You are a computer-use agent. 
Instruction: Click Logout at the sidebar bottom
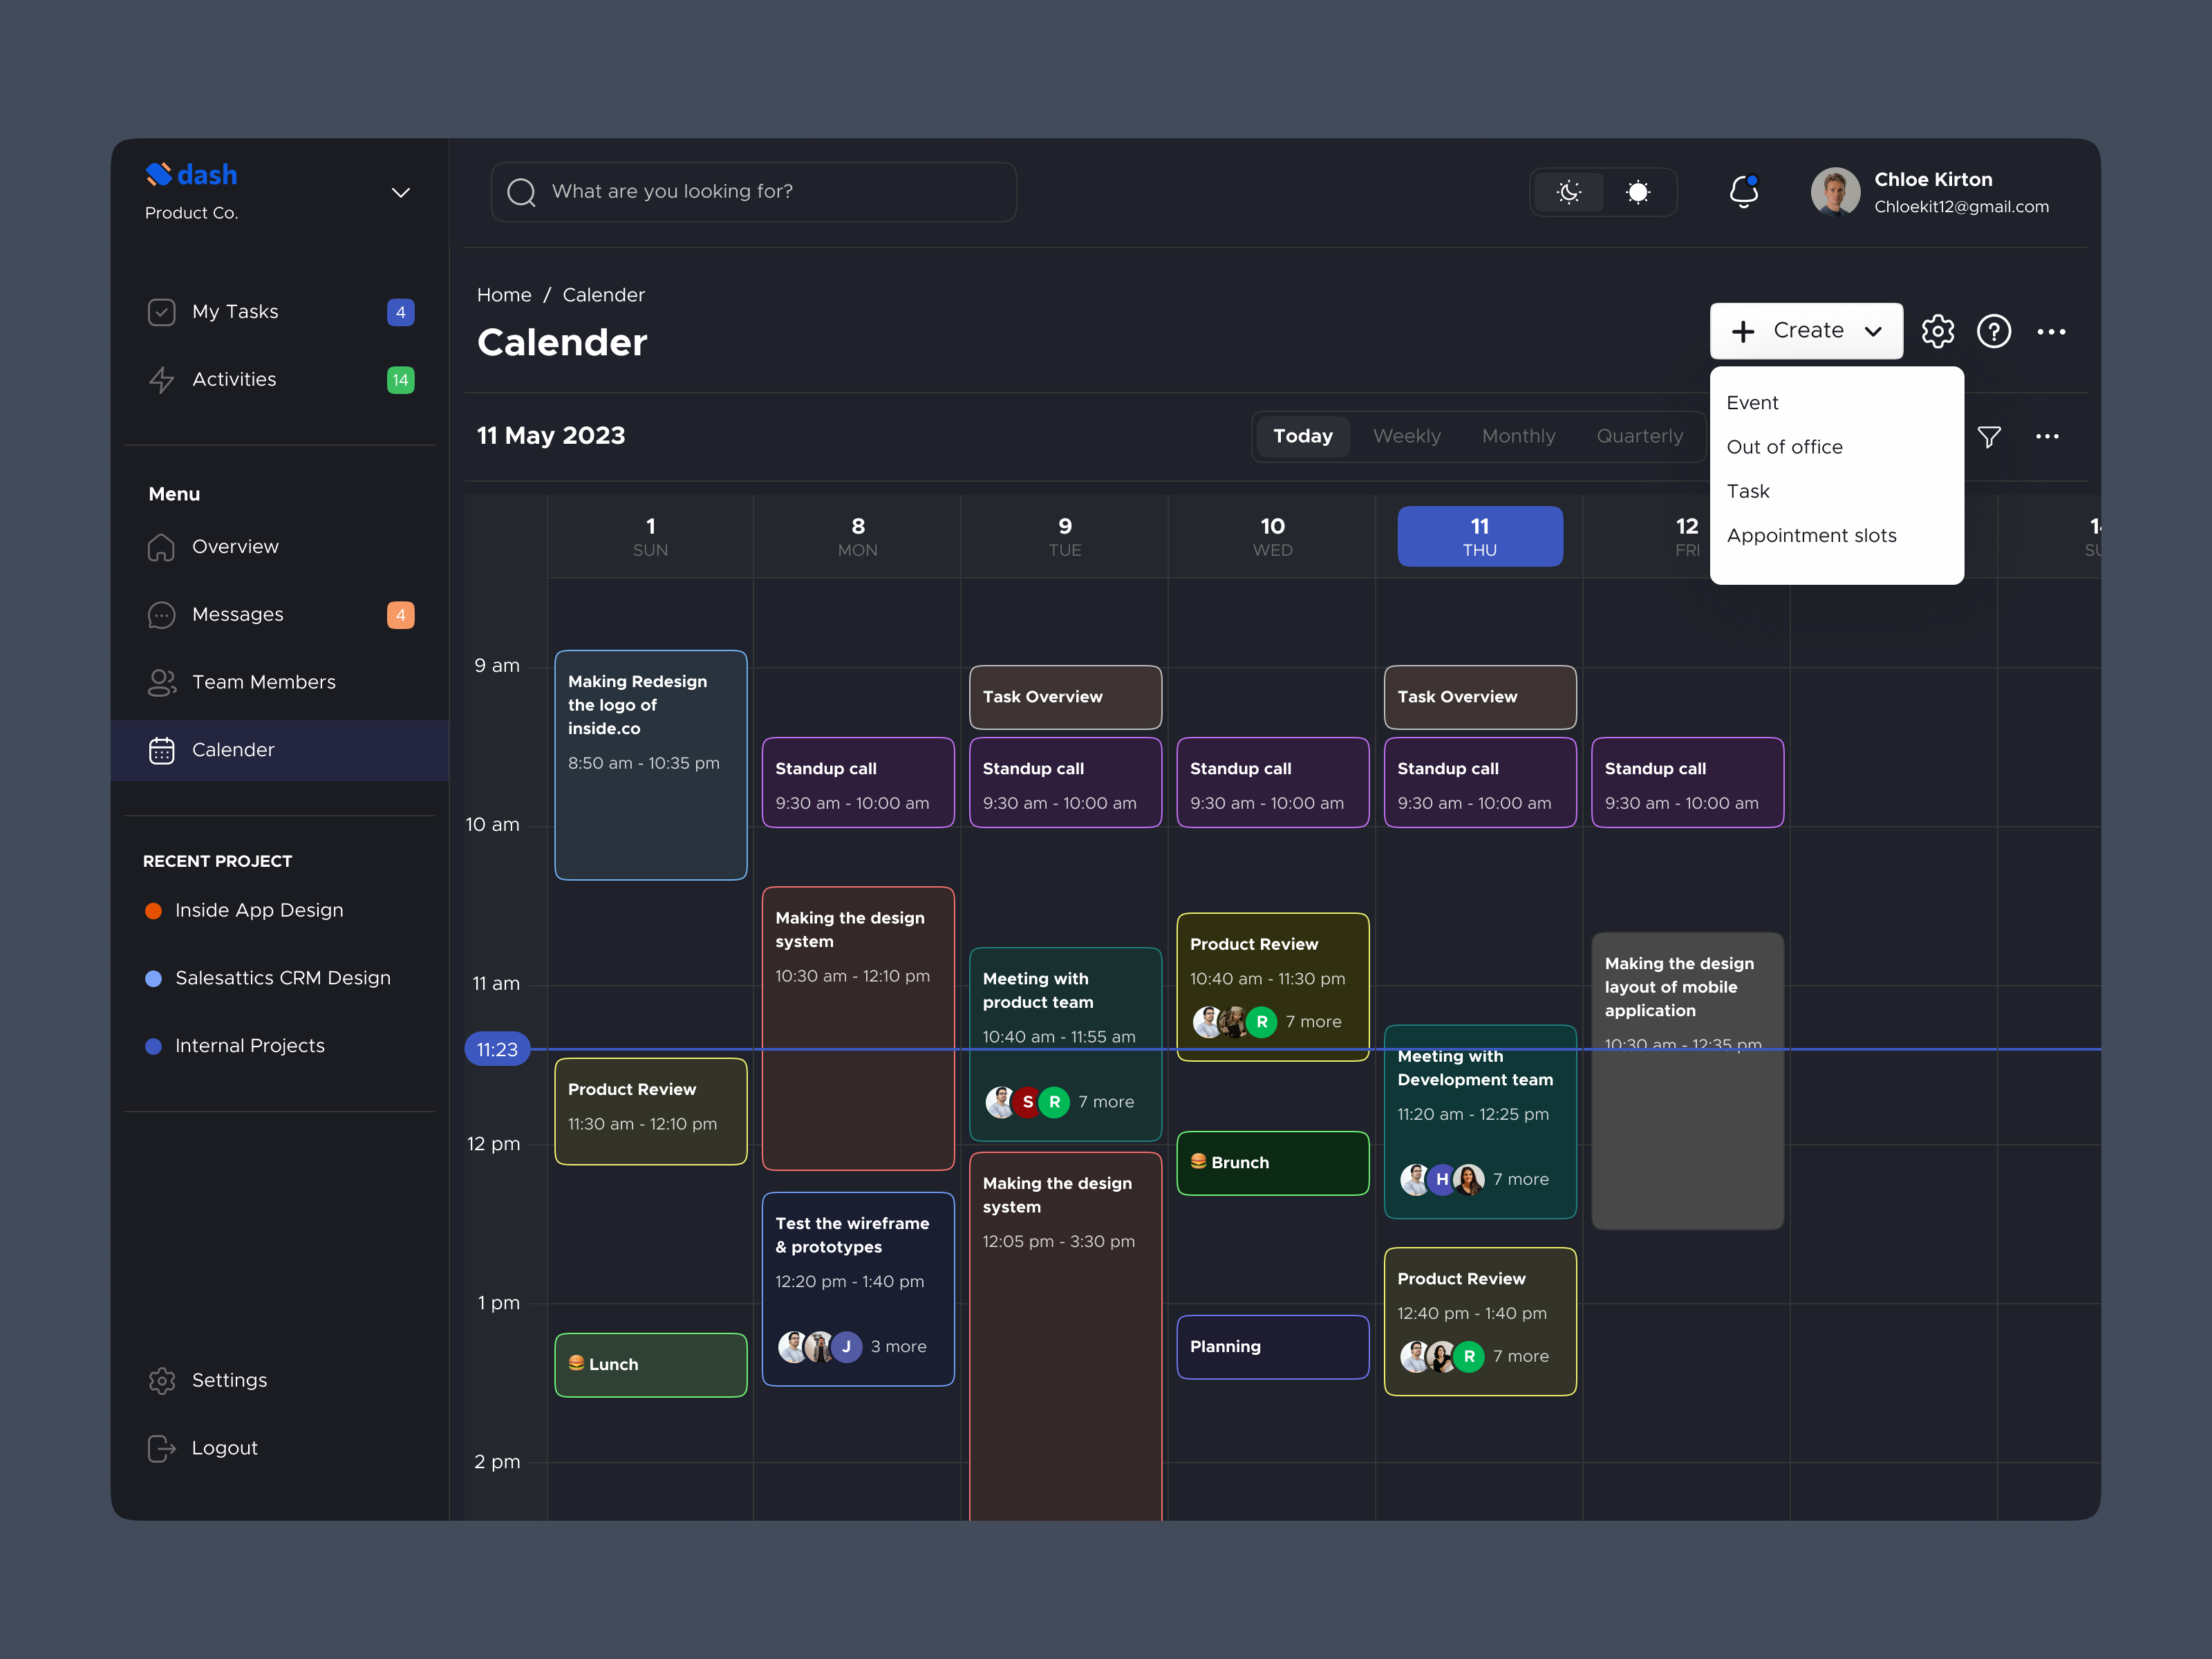click(224, 1447)
